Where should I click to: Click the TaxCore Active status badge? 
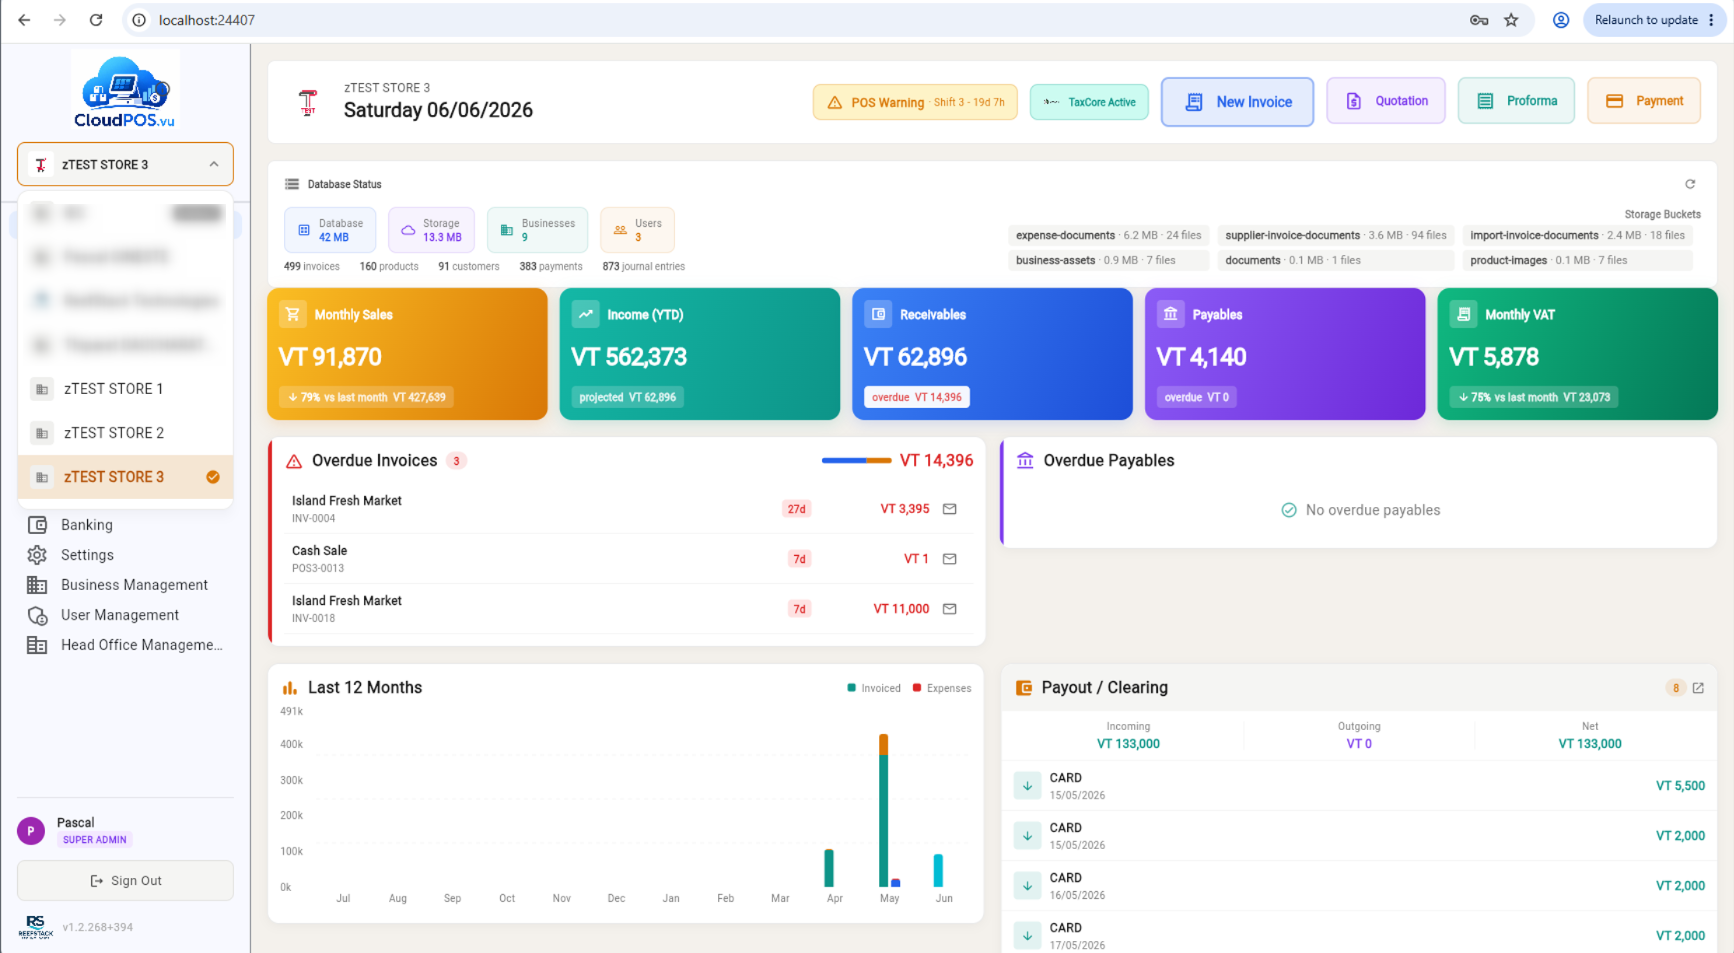point(1089,102)
